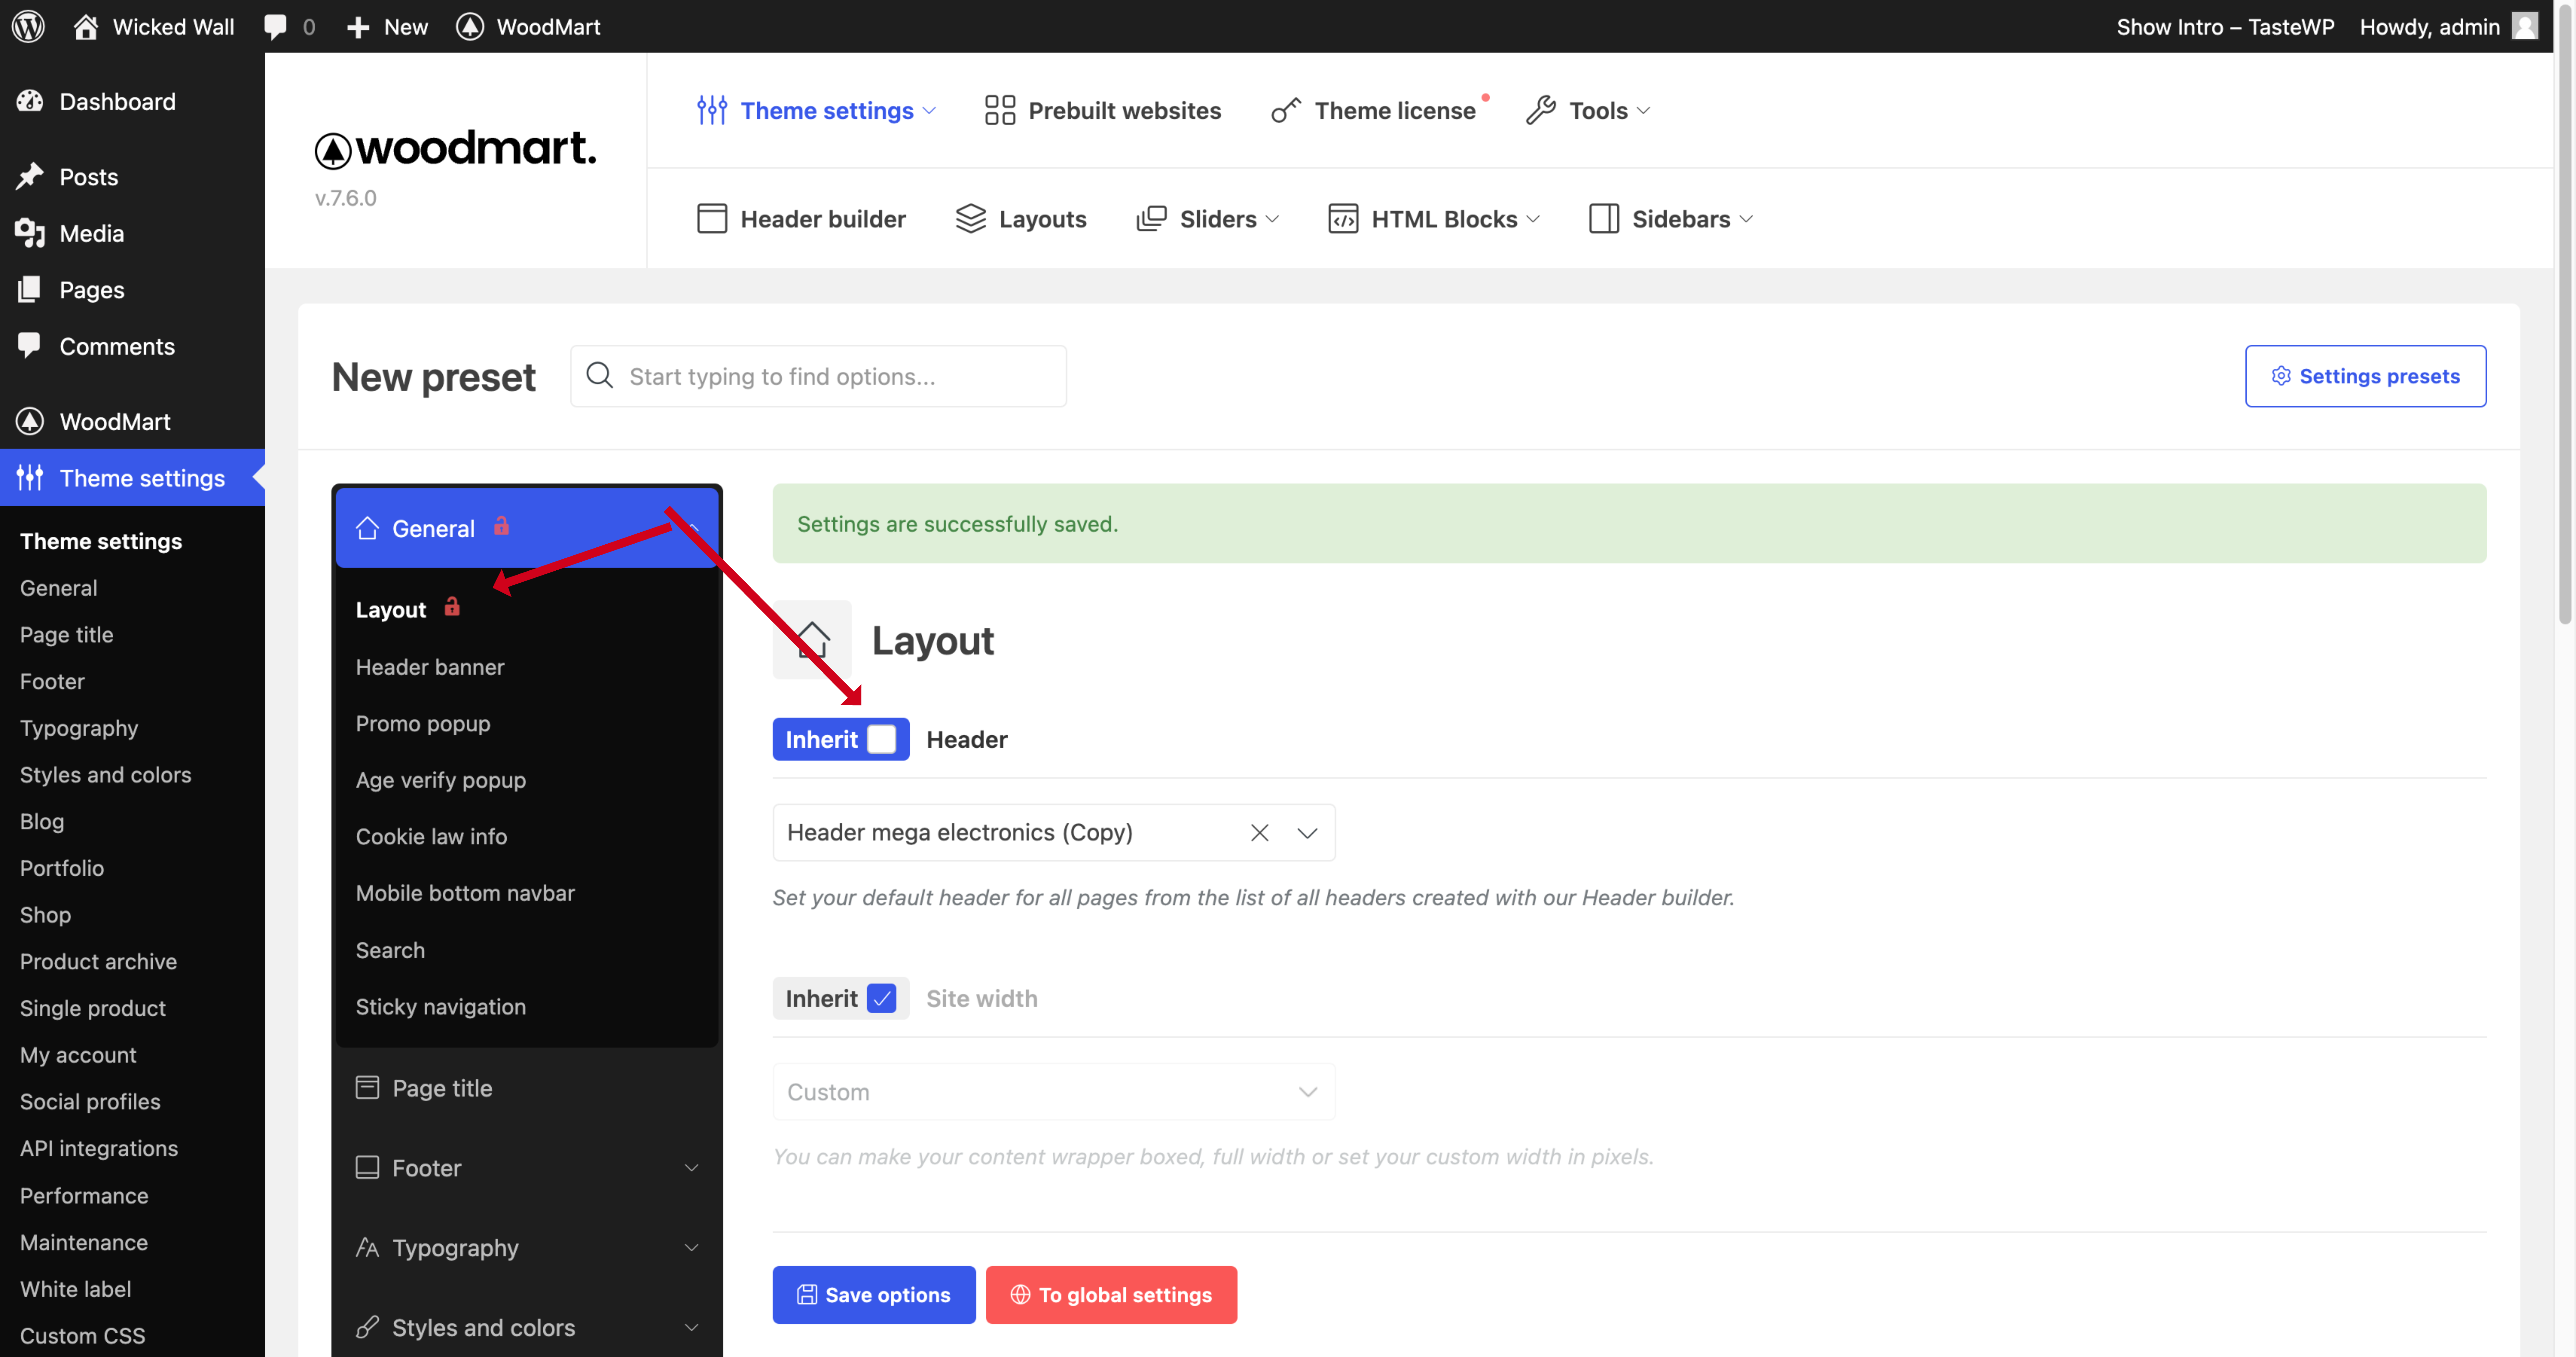Screen dimensions: 2576x1357
Task: Open Header builder page
Action: pyautogui.click(x=801, y=218)
